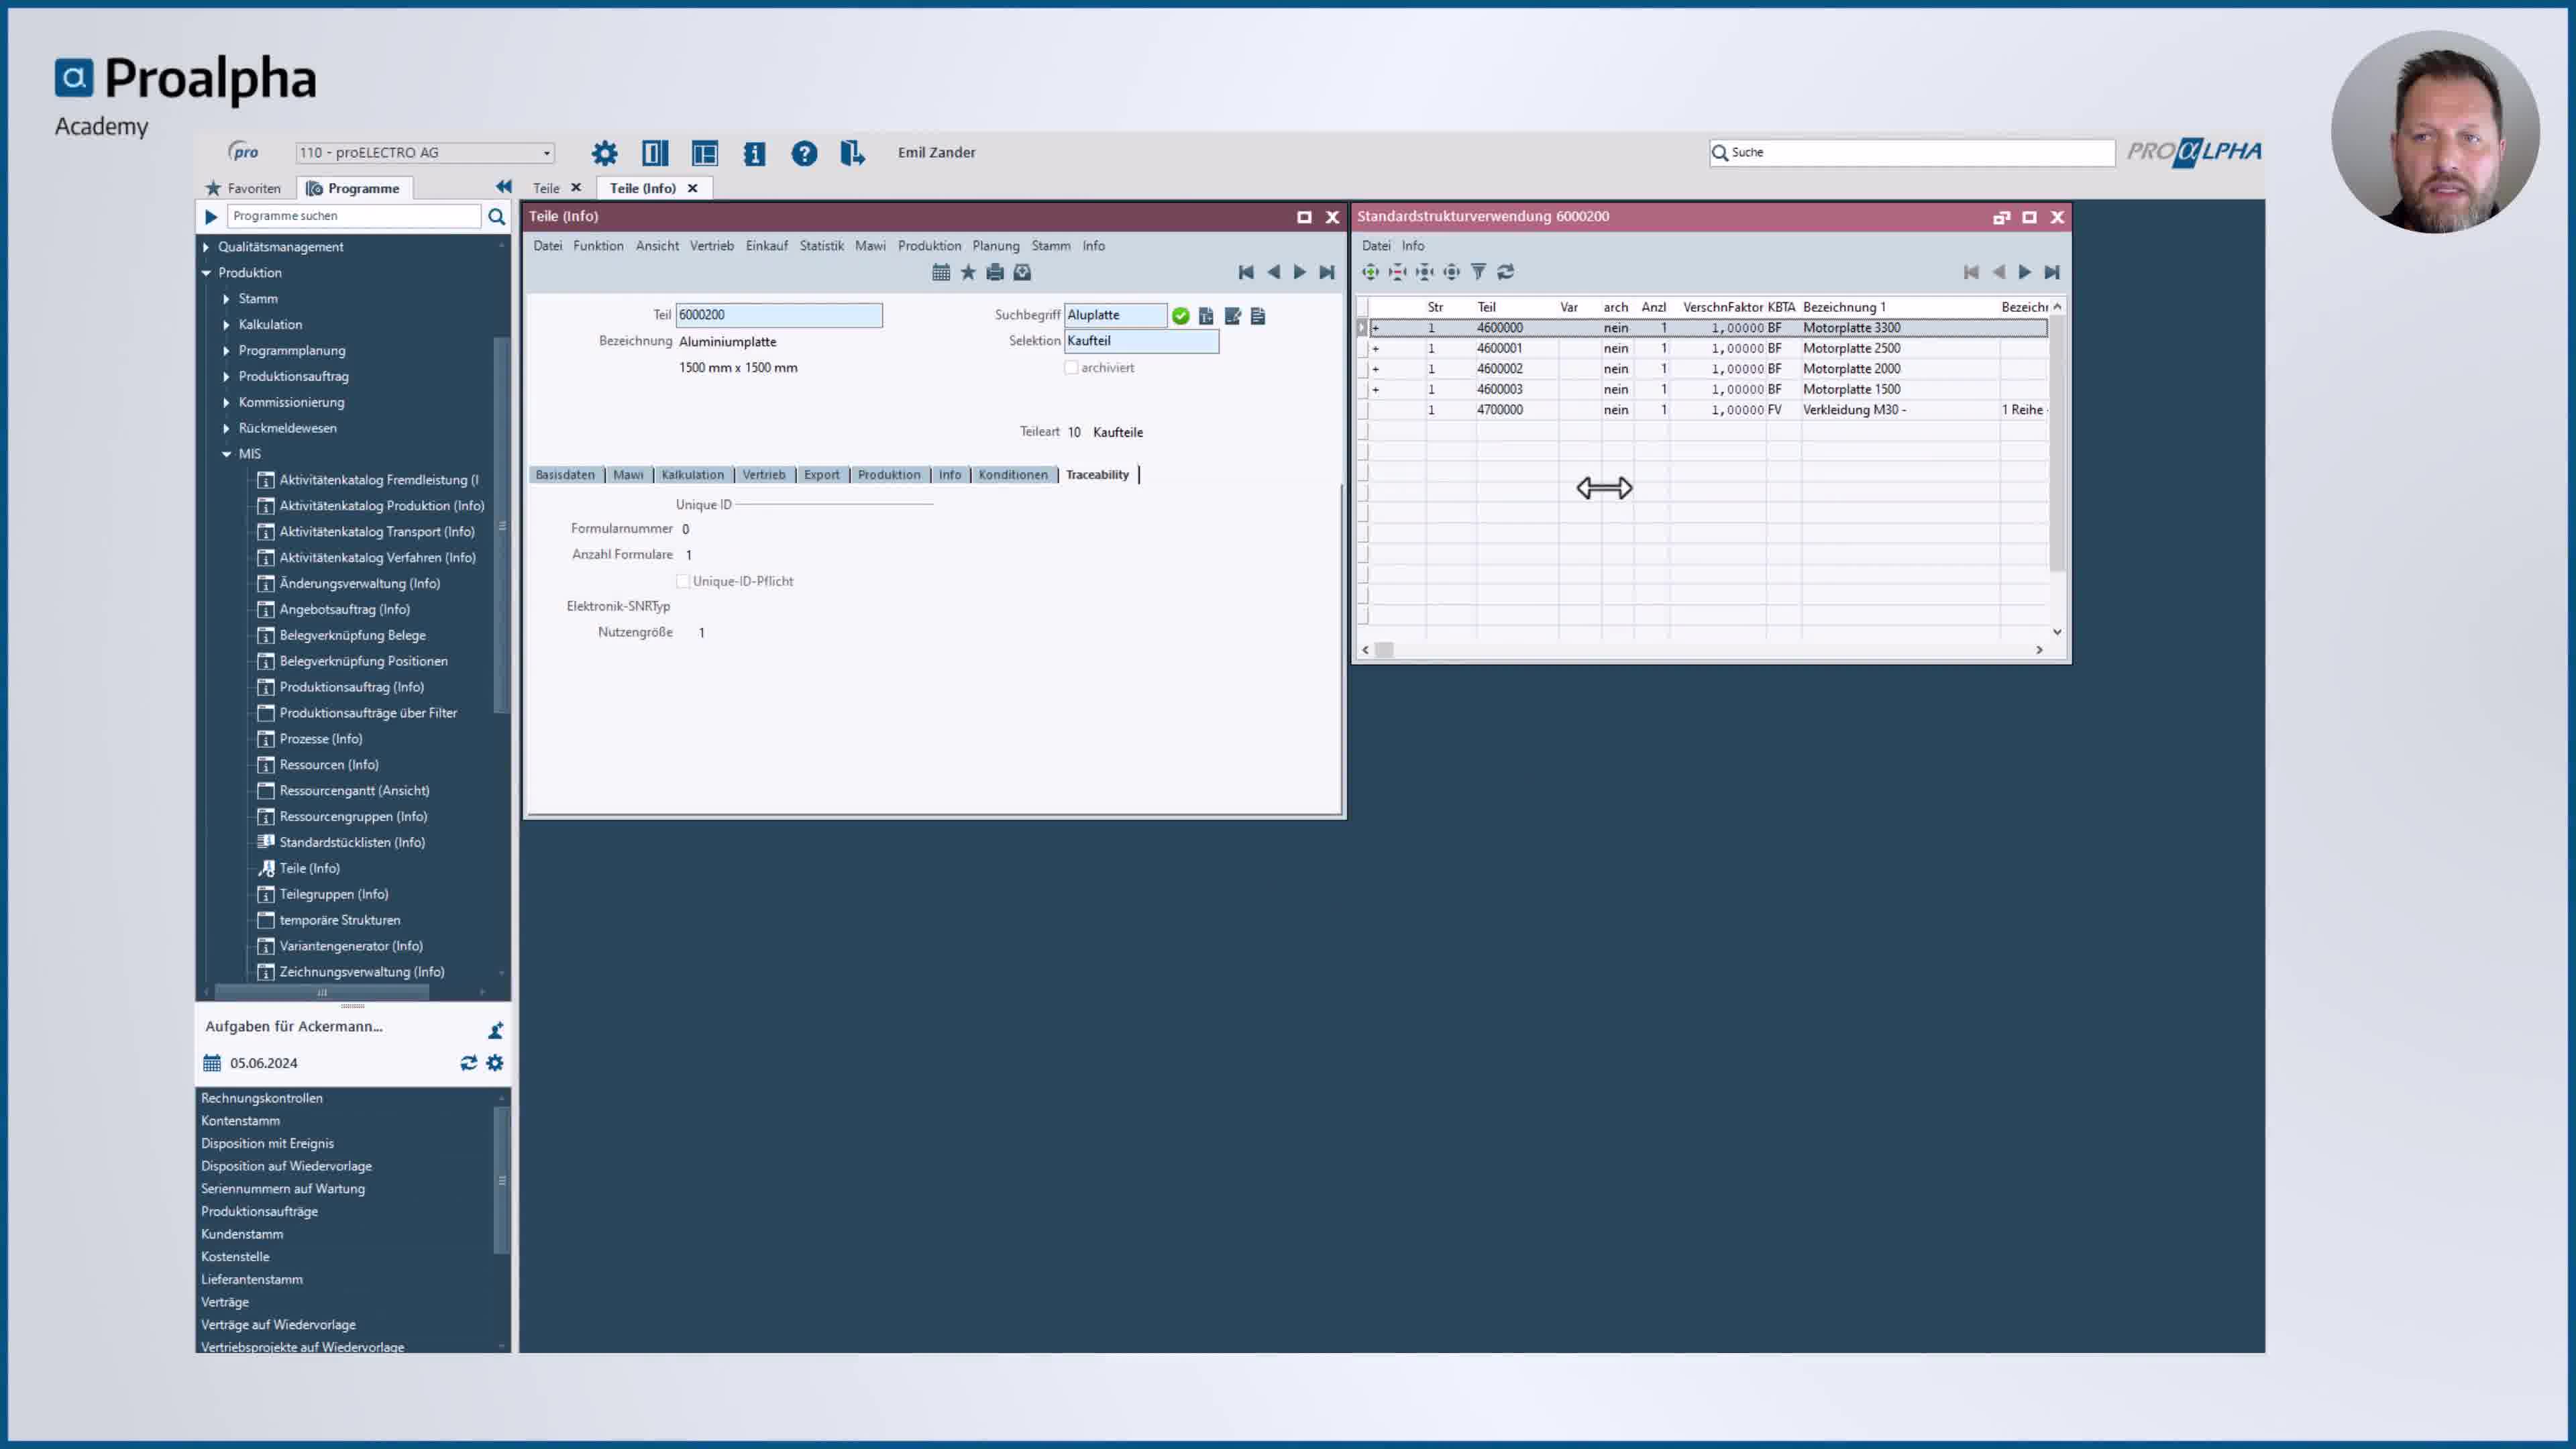2576x1449 pixels.
Task: Open Ressourcen (Info) program
Action: (x=329, y=765)
